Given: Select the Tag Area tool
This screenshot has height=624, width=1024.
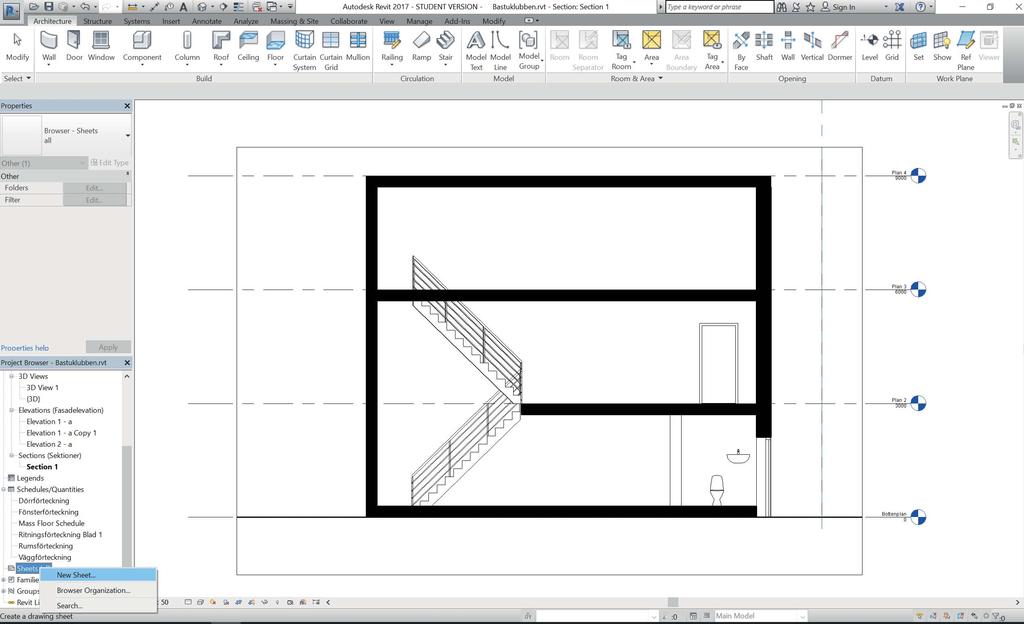Looking at the screenshot, I should [712, 50].
